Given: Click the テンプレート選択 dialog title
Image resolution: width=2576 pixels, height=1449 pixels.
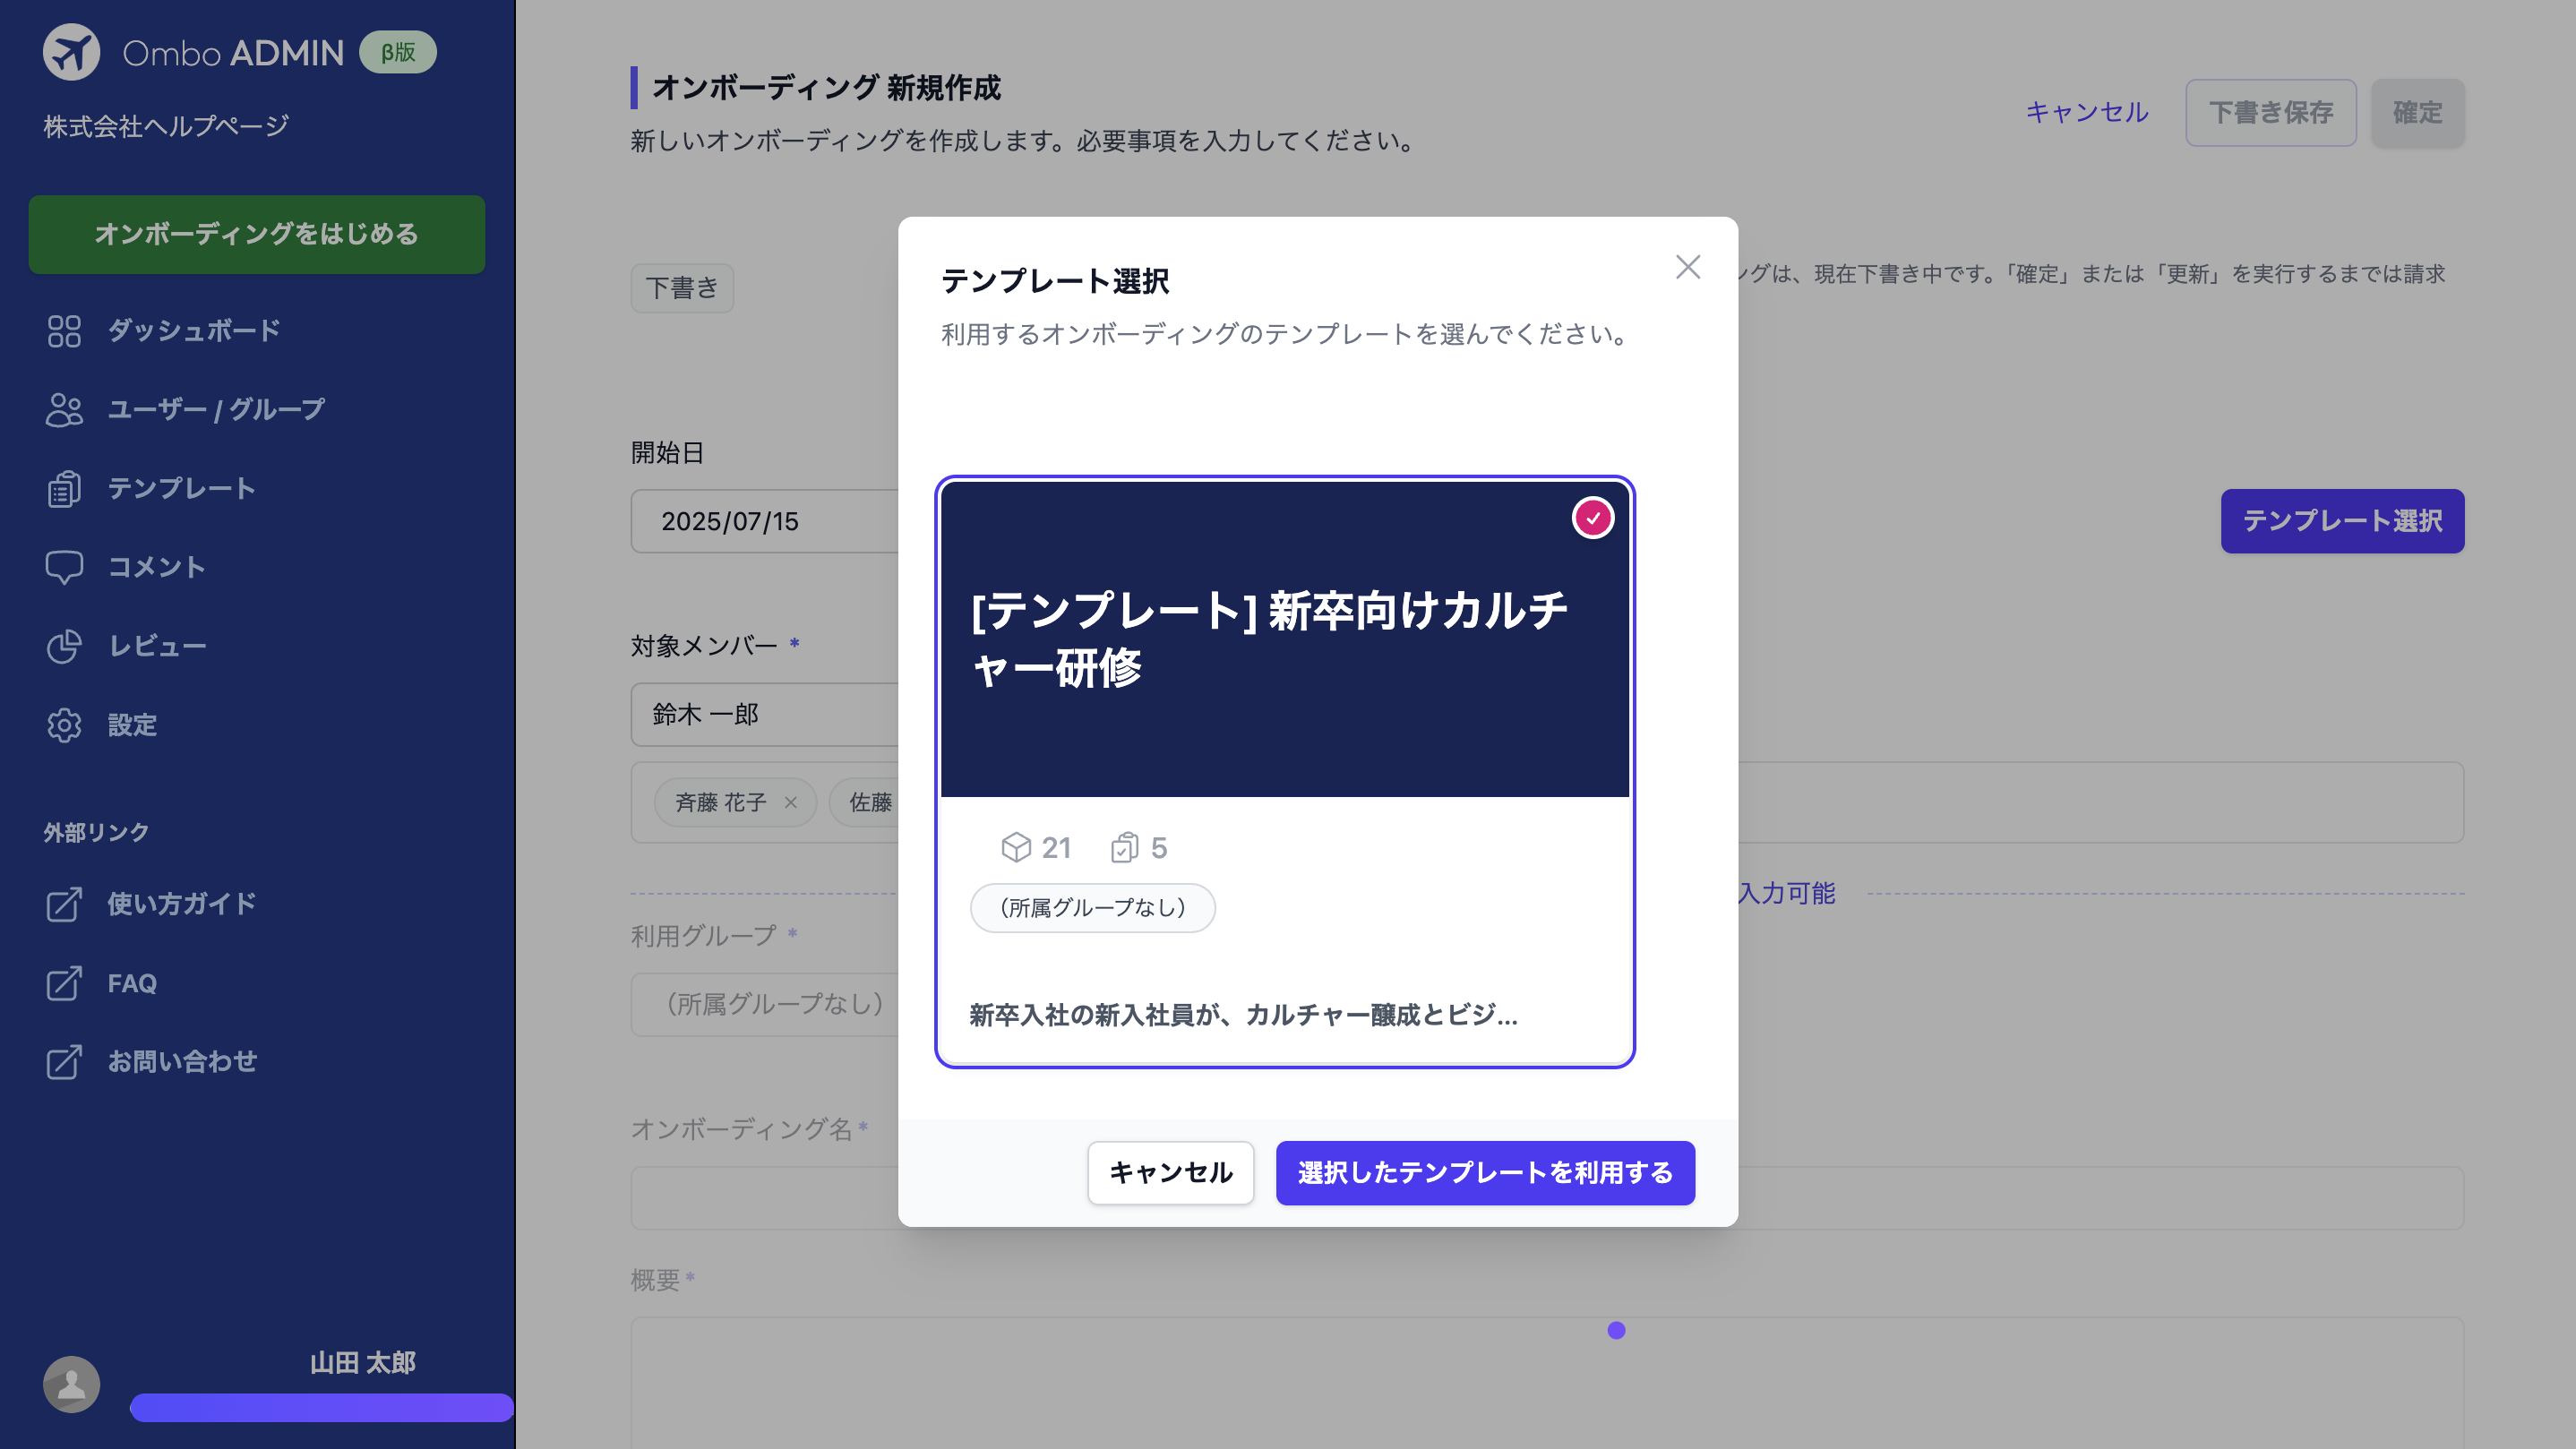Looking at the screenshot, I should pyautogui.click(x=1055, y=281).
